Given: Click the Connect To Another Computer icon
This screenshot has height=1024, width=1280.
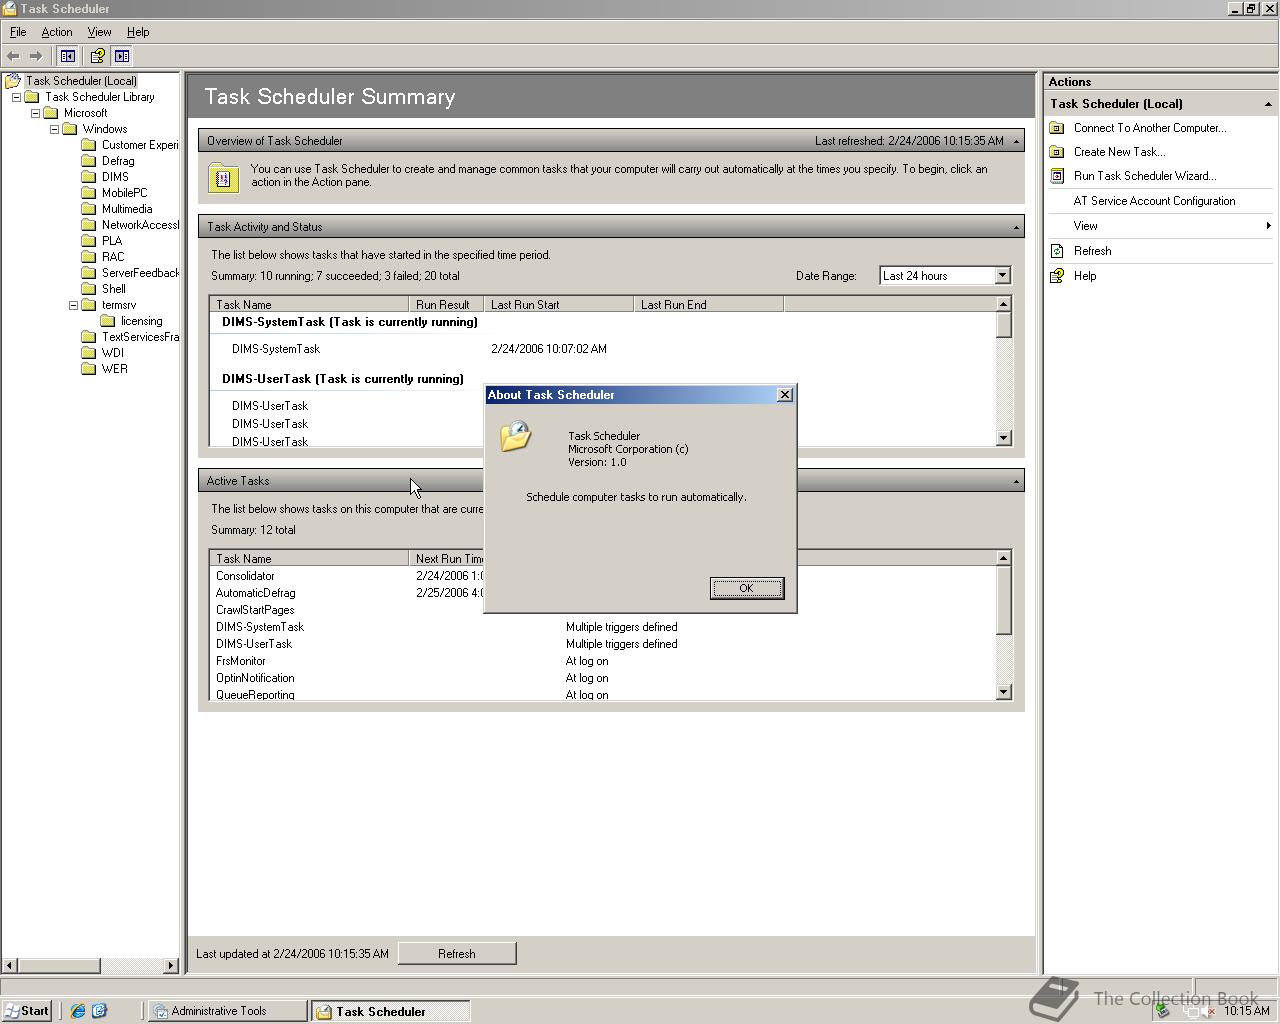Looking at the screenshot, I should click(1057, 128).
